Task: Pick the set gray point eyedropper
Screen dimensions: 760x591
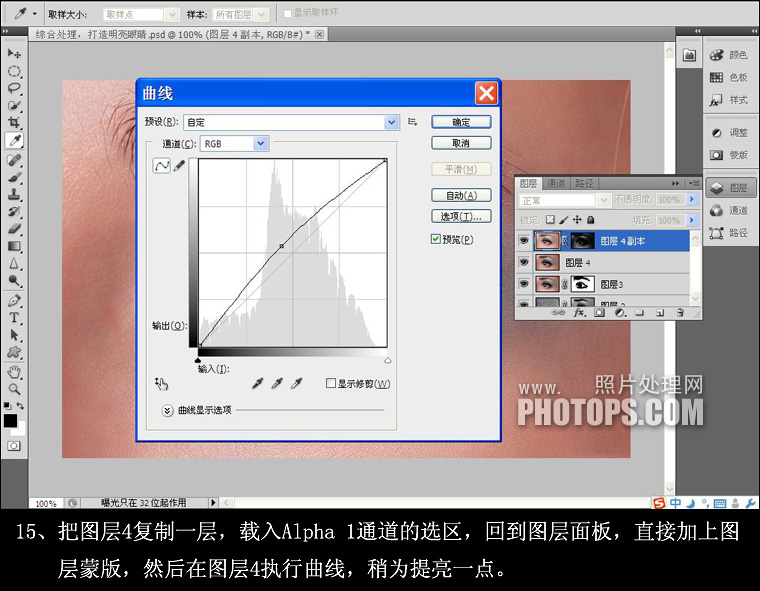Action: (277, 383)
